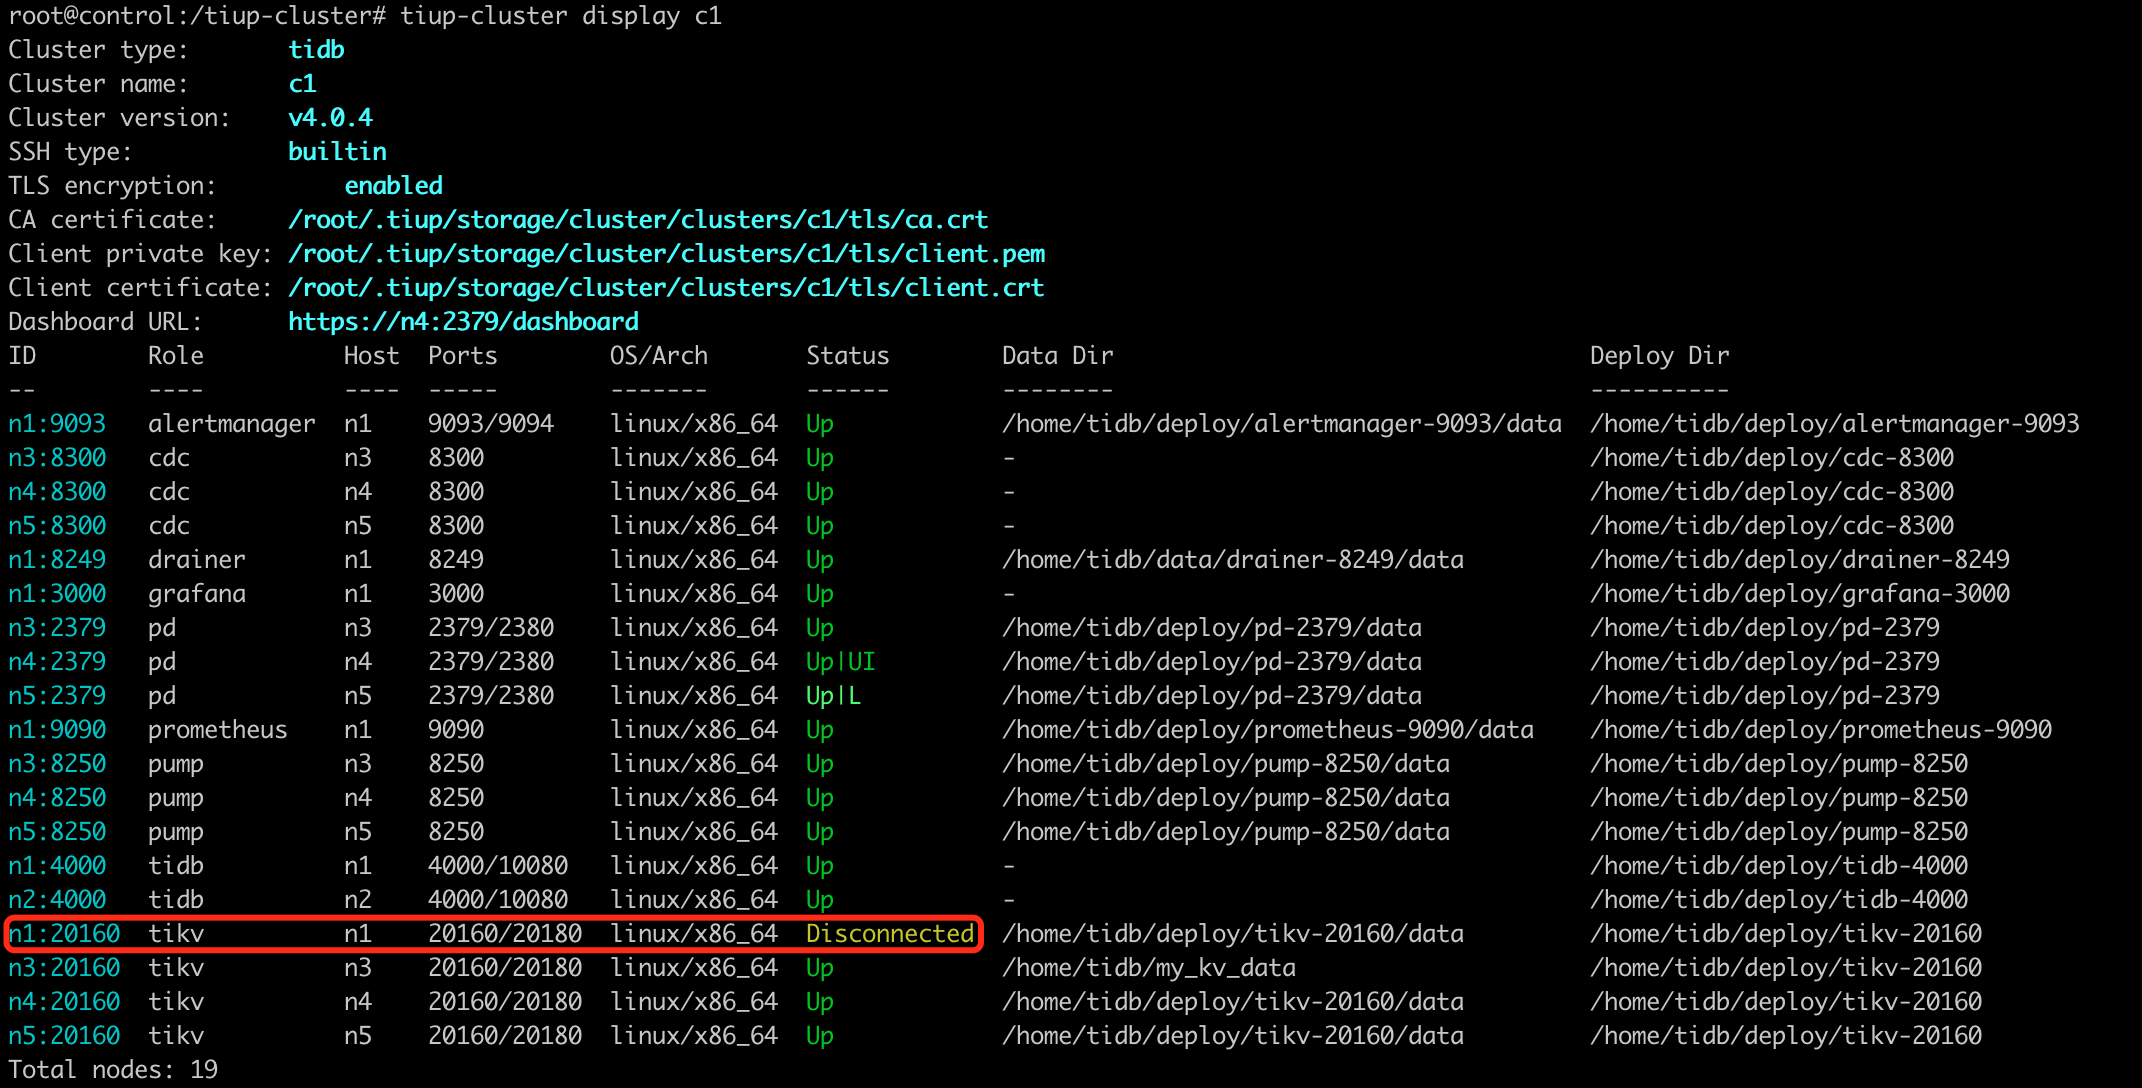Screen dimensions: 2142x1088
Task: Select the alertmanager-9093/data data dir path
Action: tap(1282, 424)
